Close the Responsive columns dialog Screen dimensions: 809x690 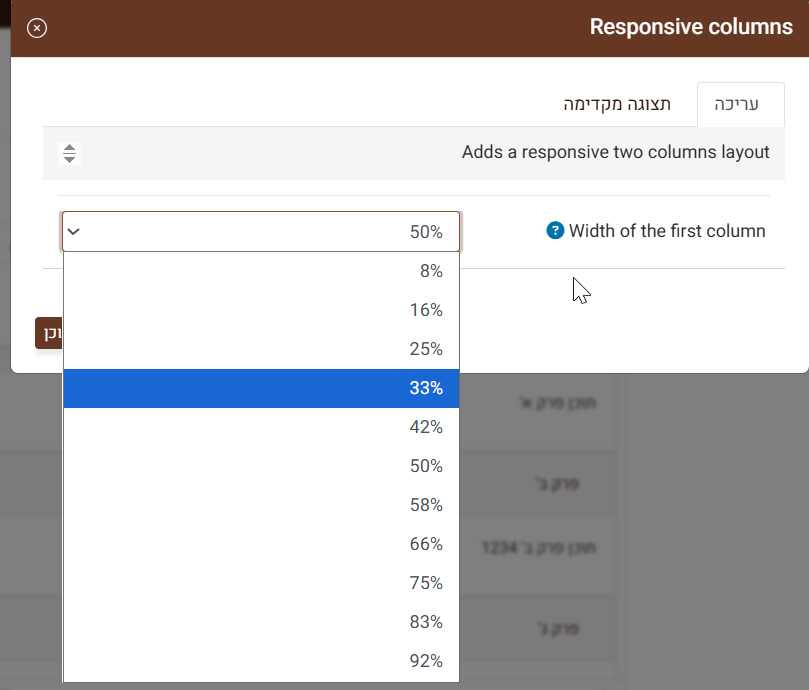coord(37,28)
